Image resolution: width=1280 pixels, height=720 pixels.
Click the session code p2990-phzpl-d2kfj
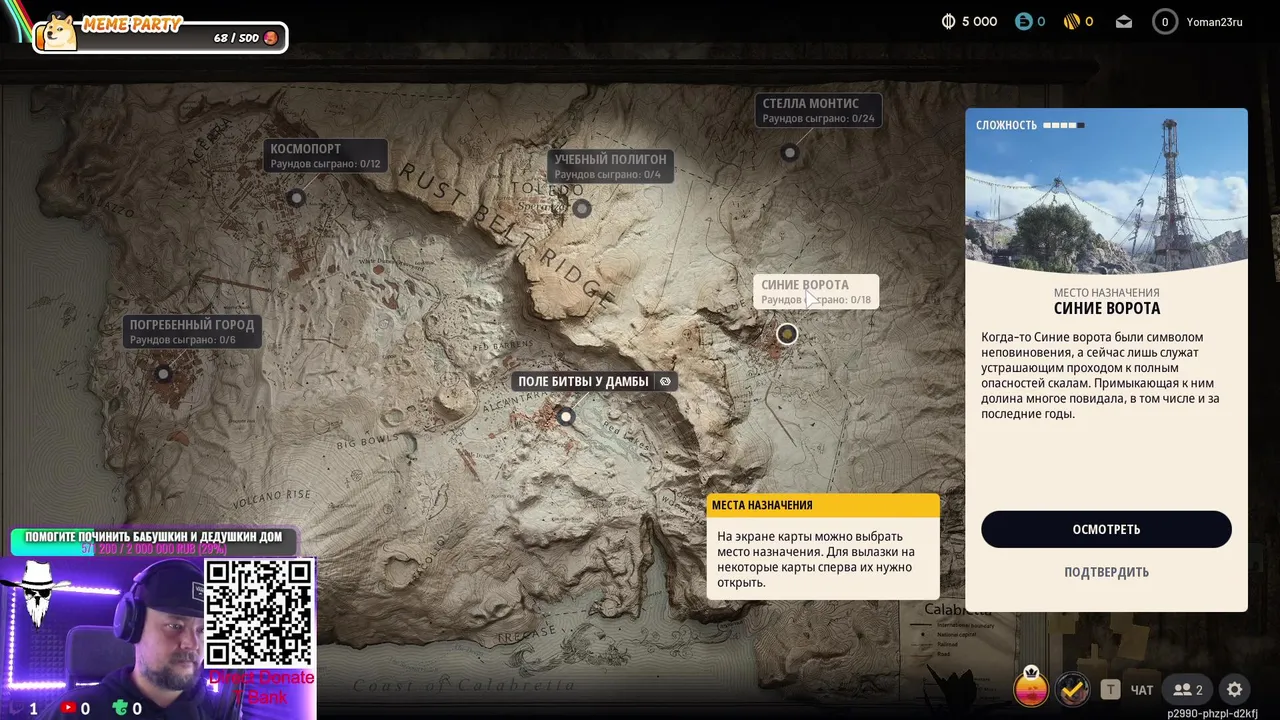[1212, 713]
